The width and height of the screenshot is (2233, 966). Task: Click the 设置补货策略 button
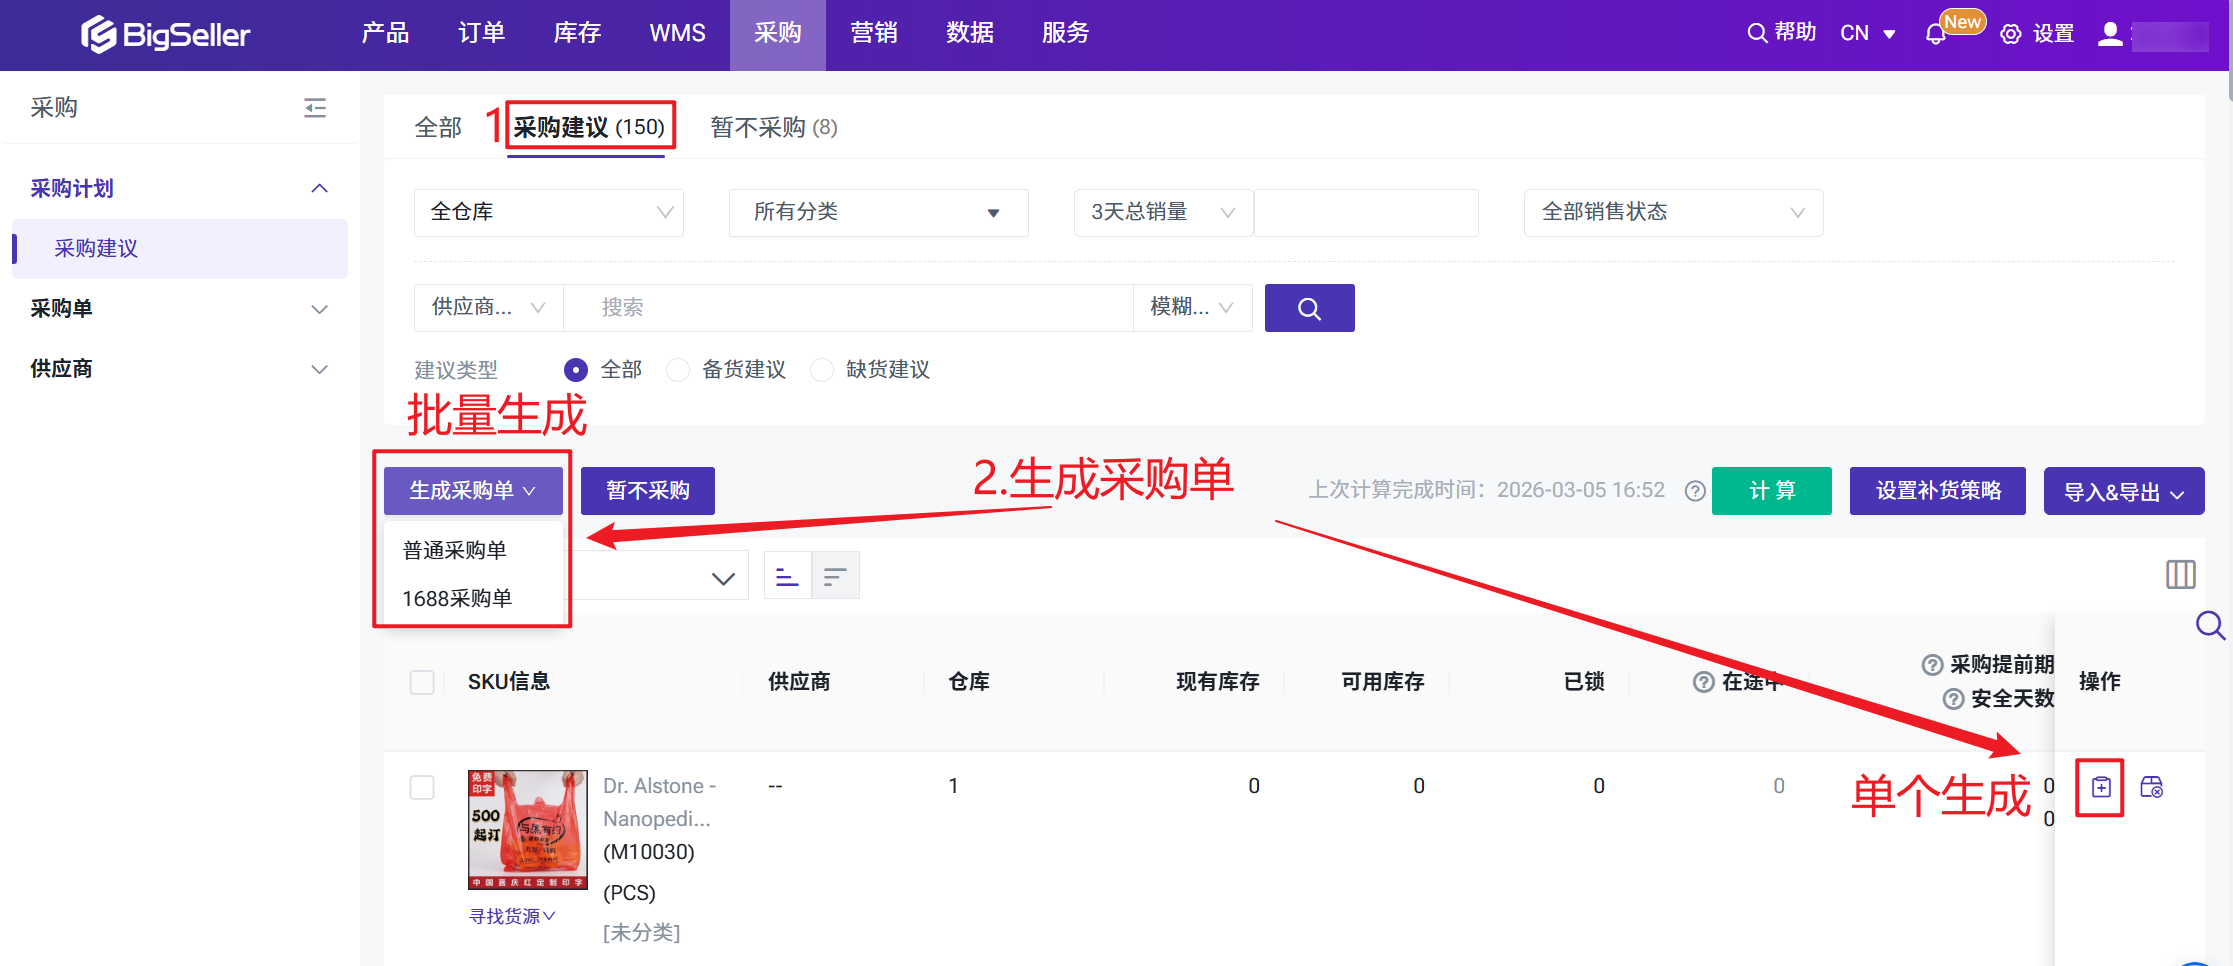click(1937, 491)
